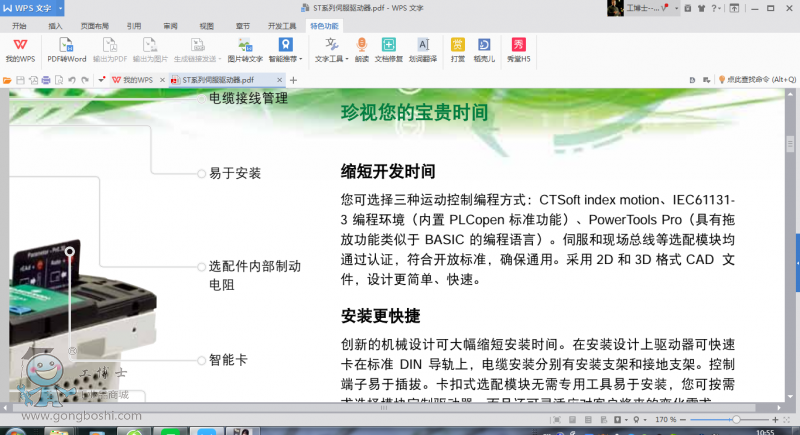The width and height of the screenshot is (800, 435).
Task: Expand the WPS 文字 application menu arrow
Action: [x=59, y=9]
